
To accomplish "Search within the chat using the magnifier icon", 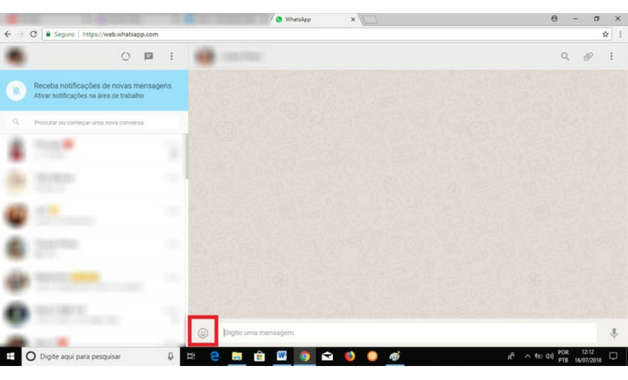I will click(x=565, y=56).
